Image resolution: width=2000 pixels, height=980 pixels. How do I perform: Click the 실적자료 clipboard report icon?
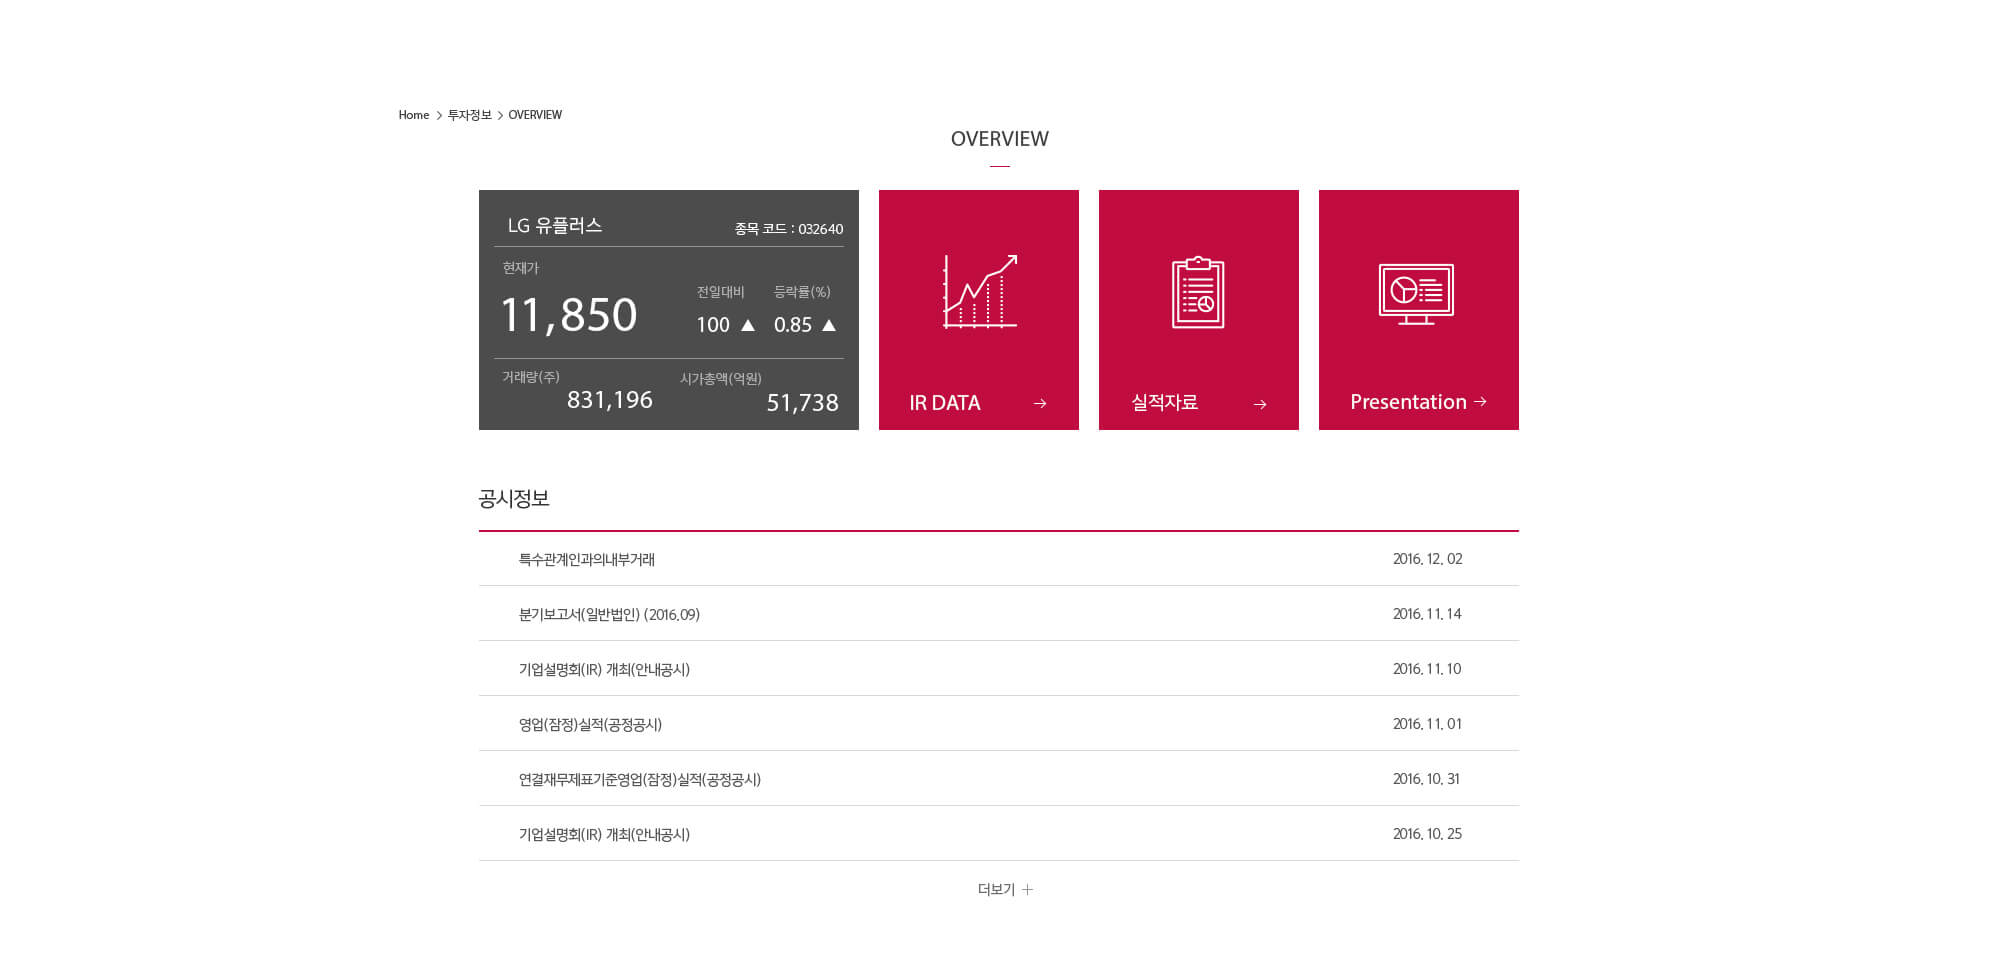pyautogui.click(x=1198, y=292)
